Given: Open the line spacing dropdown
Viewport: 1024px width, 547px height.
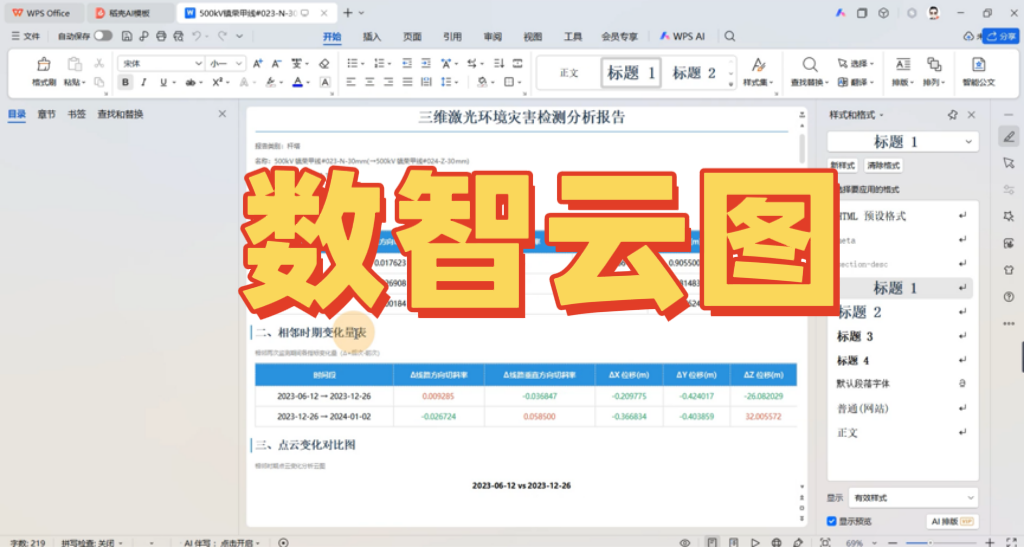Looking at the screenshot, I should (456, 83).
